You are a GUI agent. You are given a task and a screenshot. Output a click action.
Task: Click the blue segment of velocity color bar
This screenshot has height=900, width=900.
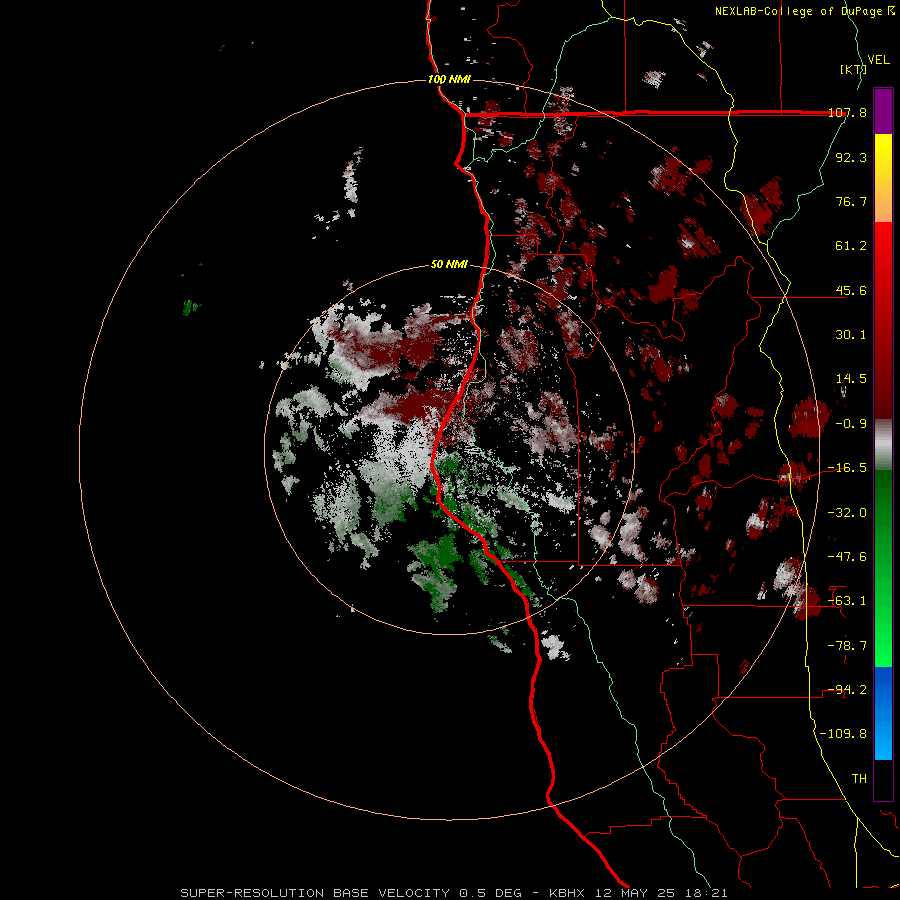[x=883, y=713]
